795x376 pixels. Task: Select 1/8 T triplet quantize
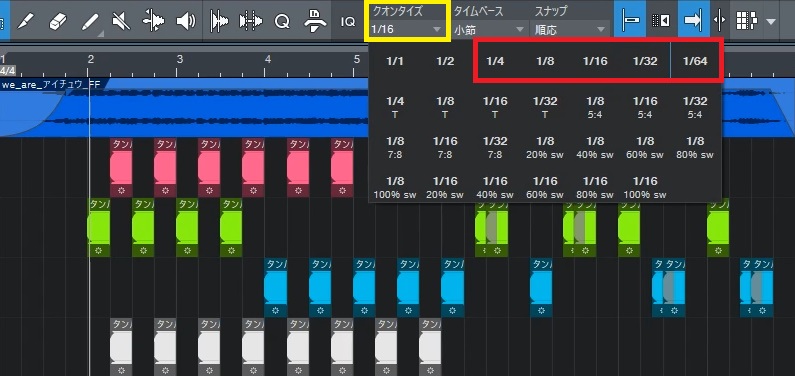coord(445,107)
